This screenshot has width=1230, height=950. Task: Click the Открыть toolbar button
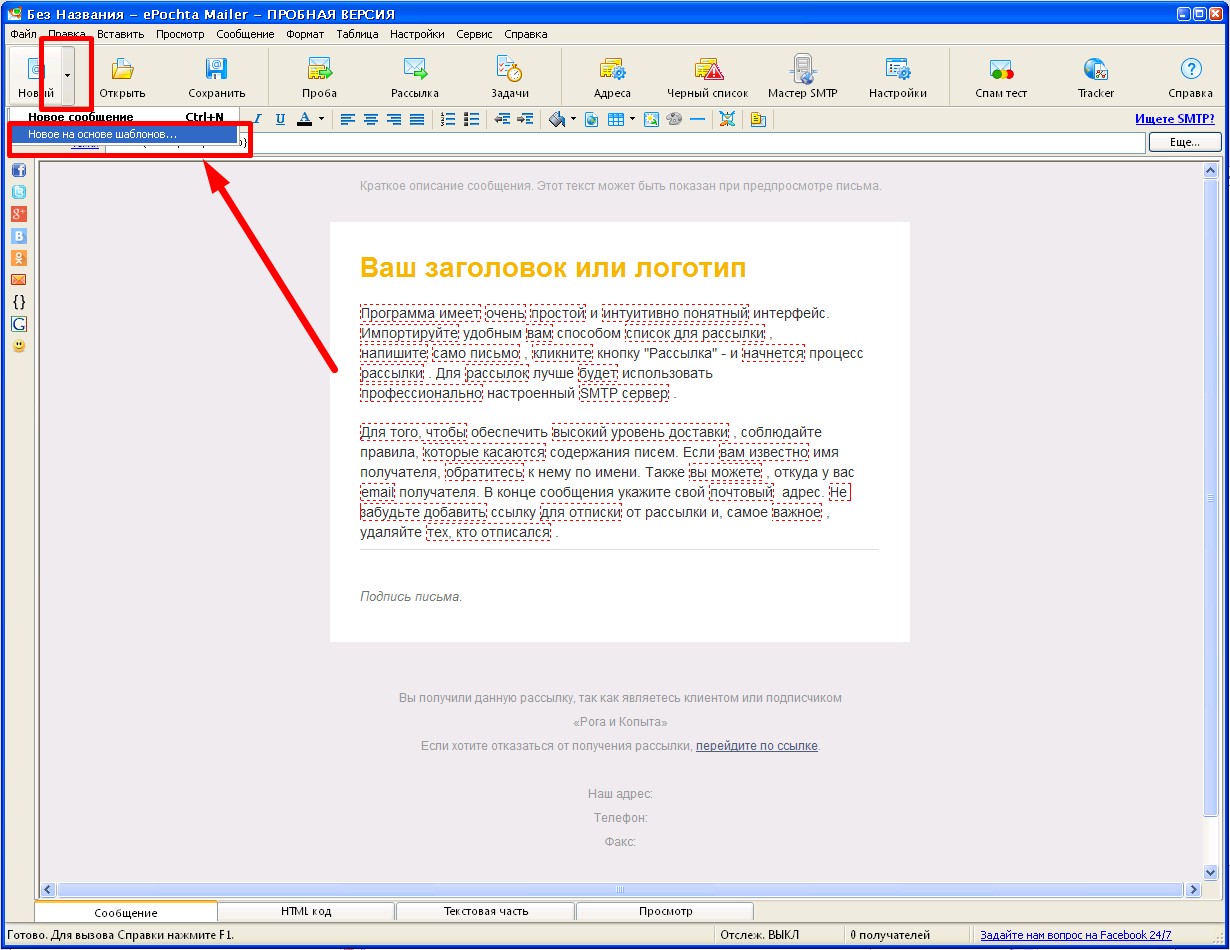[122, 76]
